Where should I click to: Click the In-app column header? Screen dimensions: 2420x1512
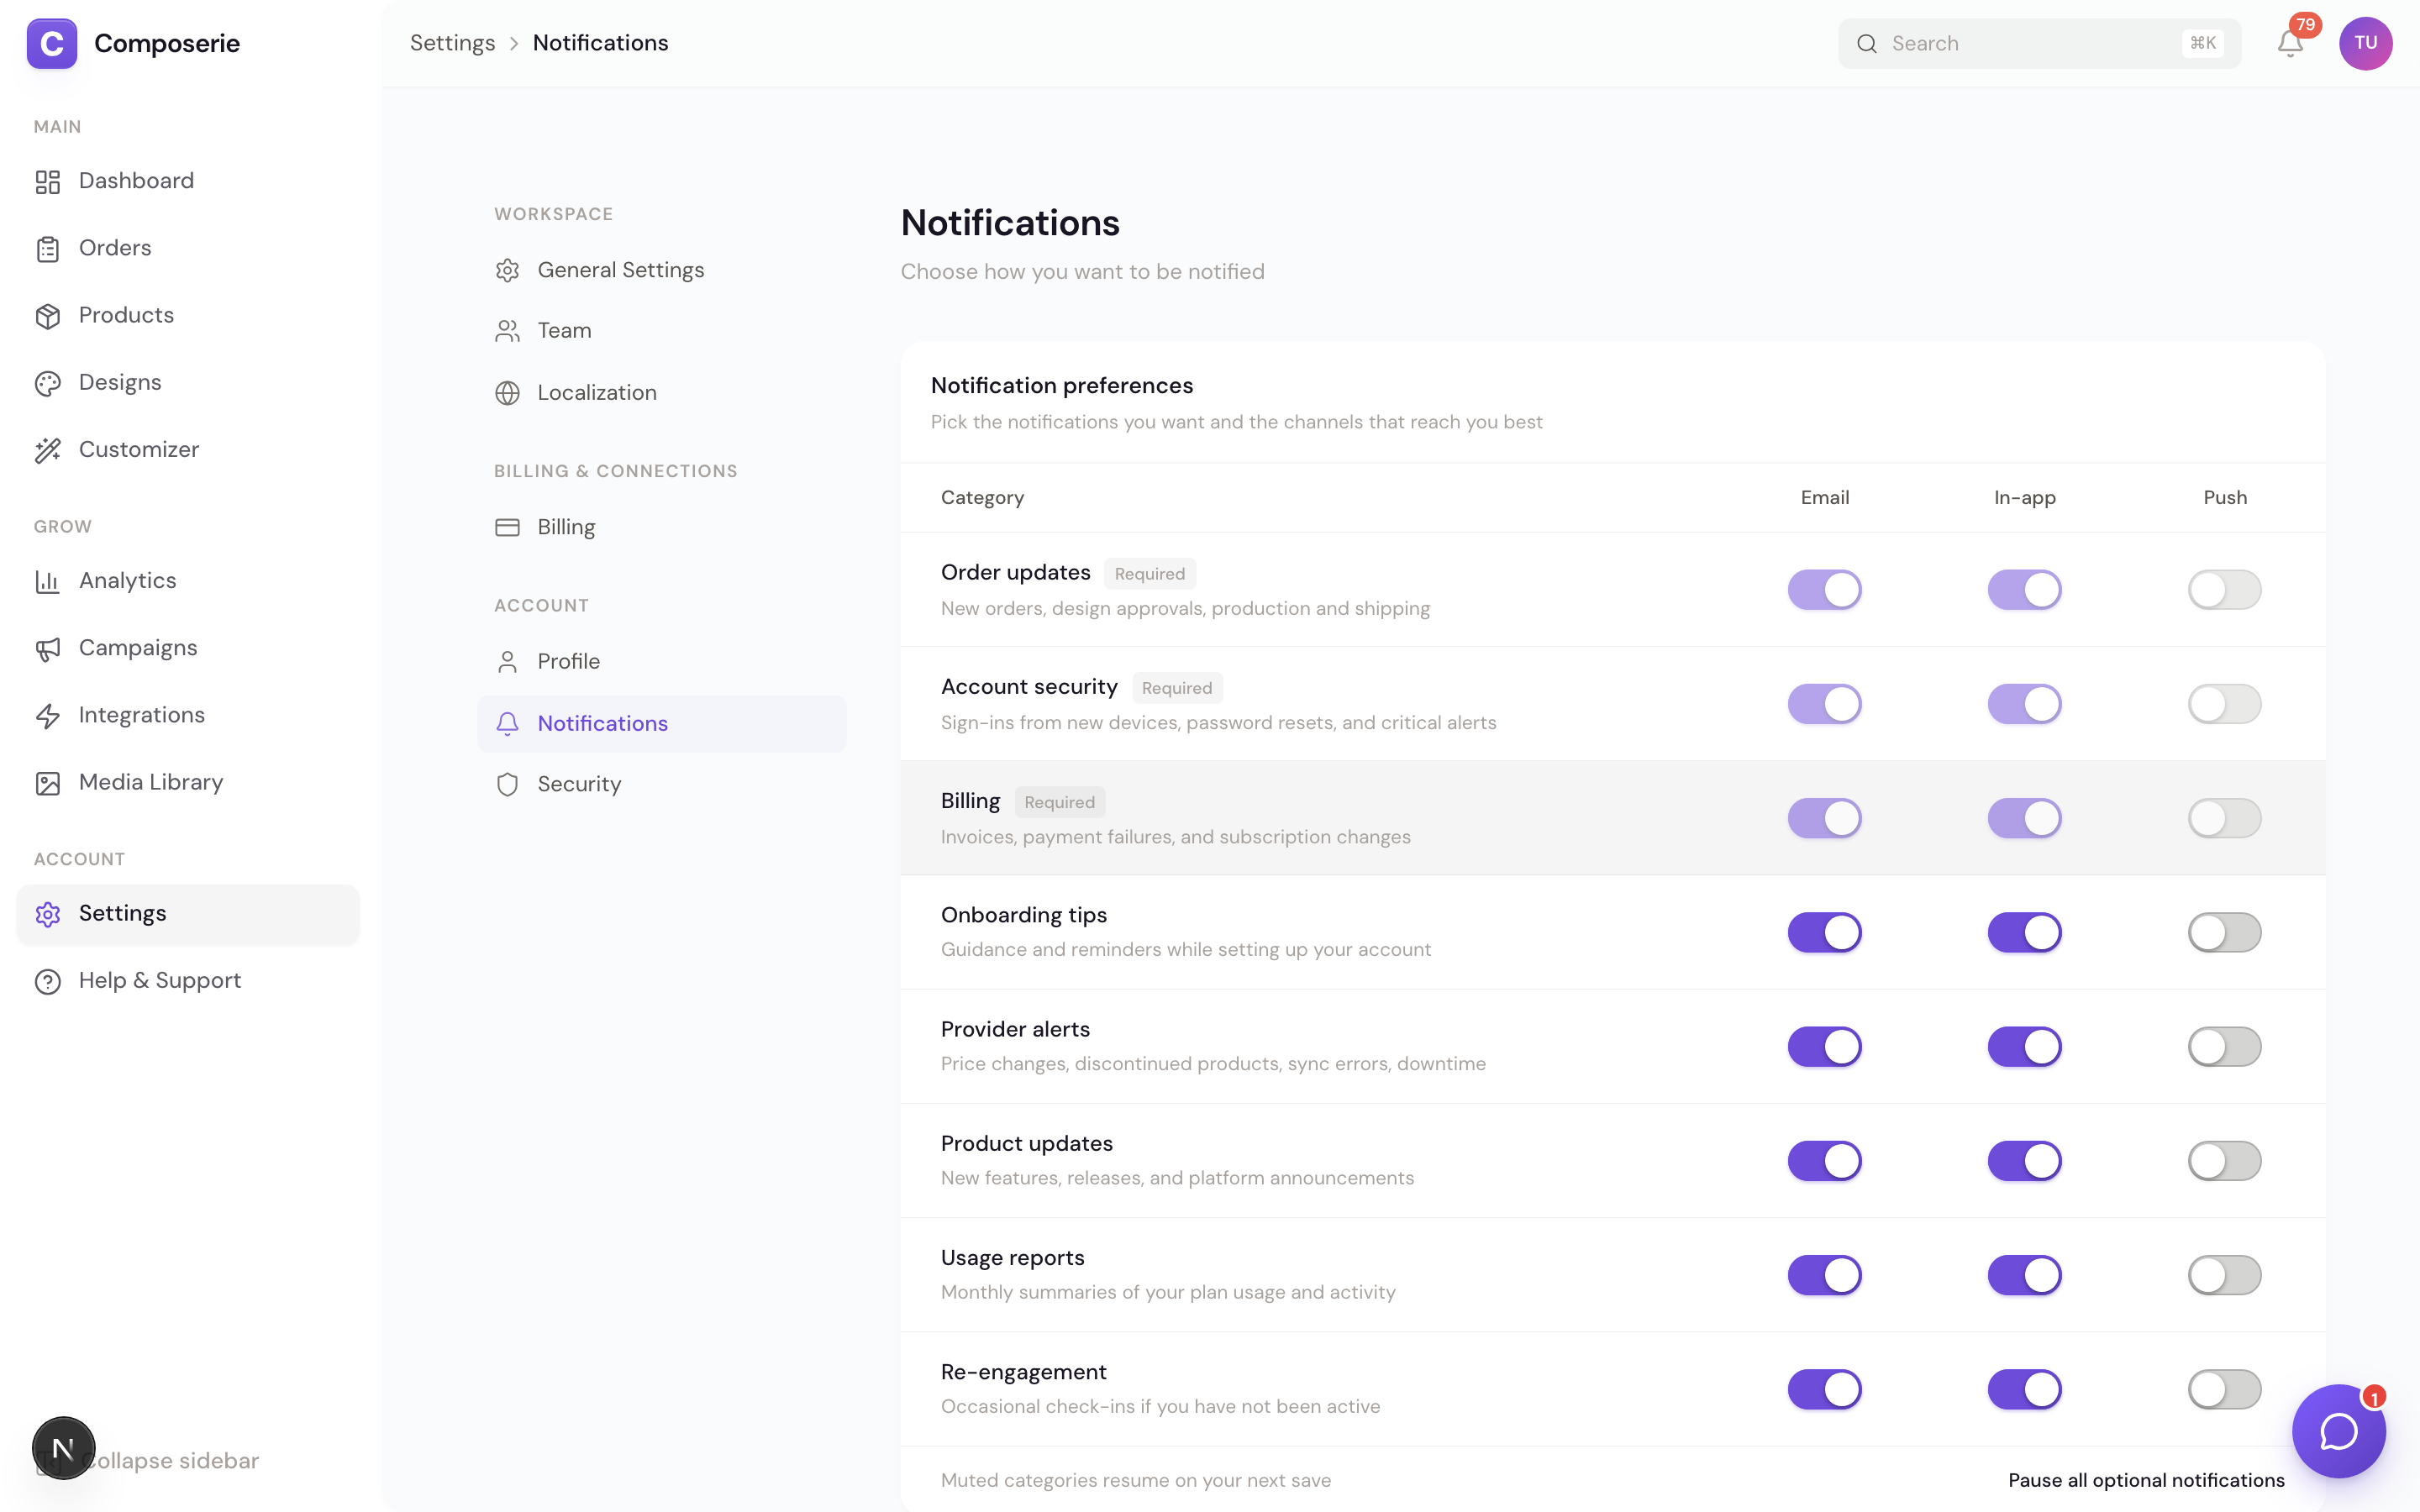[2024, 498]
